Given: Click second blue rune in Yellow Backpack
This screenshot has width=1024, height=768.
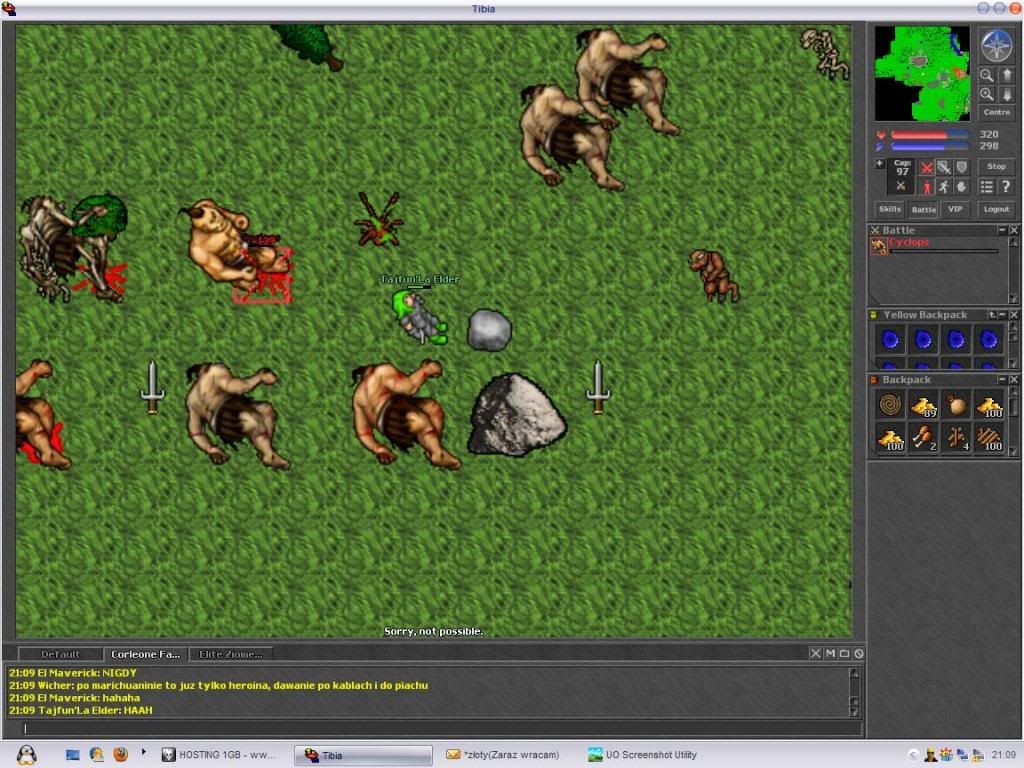Looking at the screenshot, I should click(923, 340).
